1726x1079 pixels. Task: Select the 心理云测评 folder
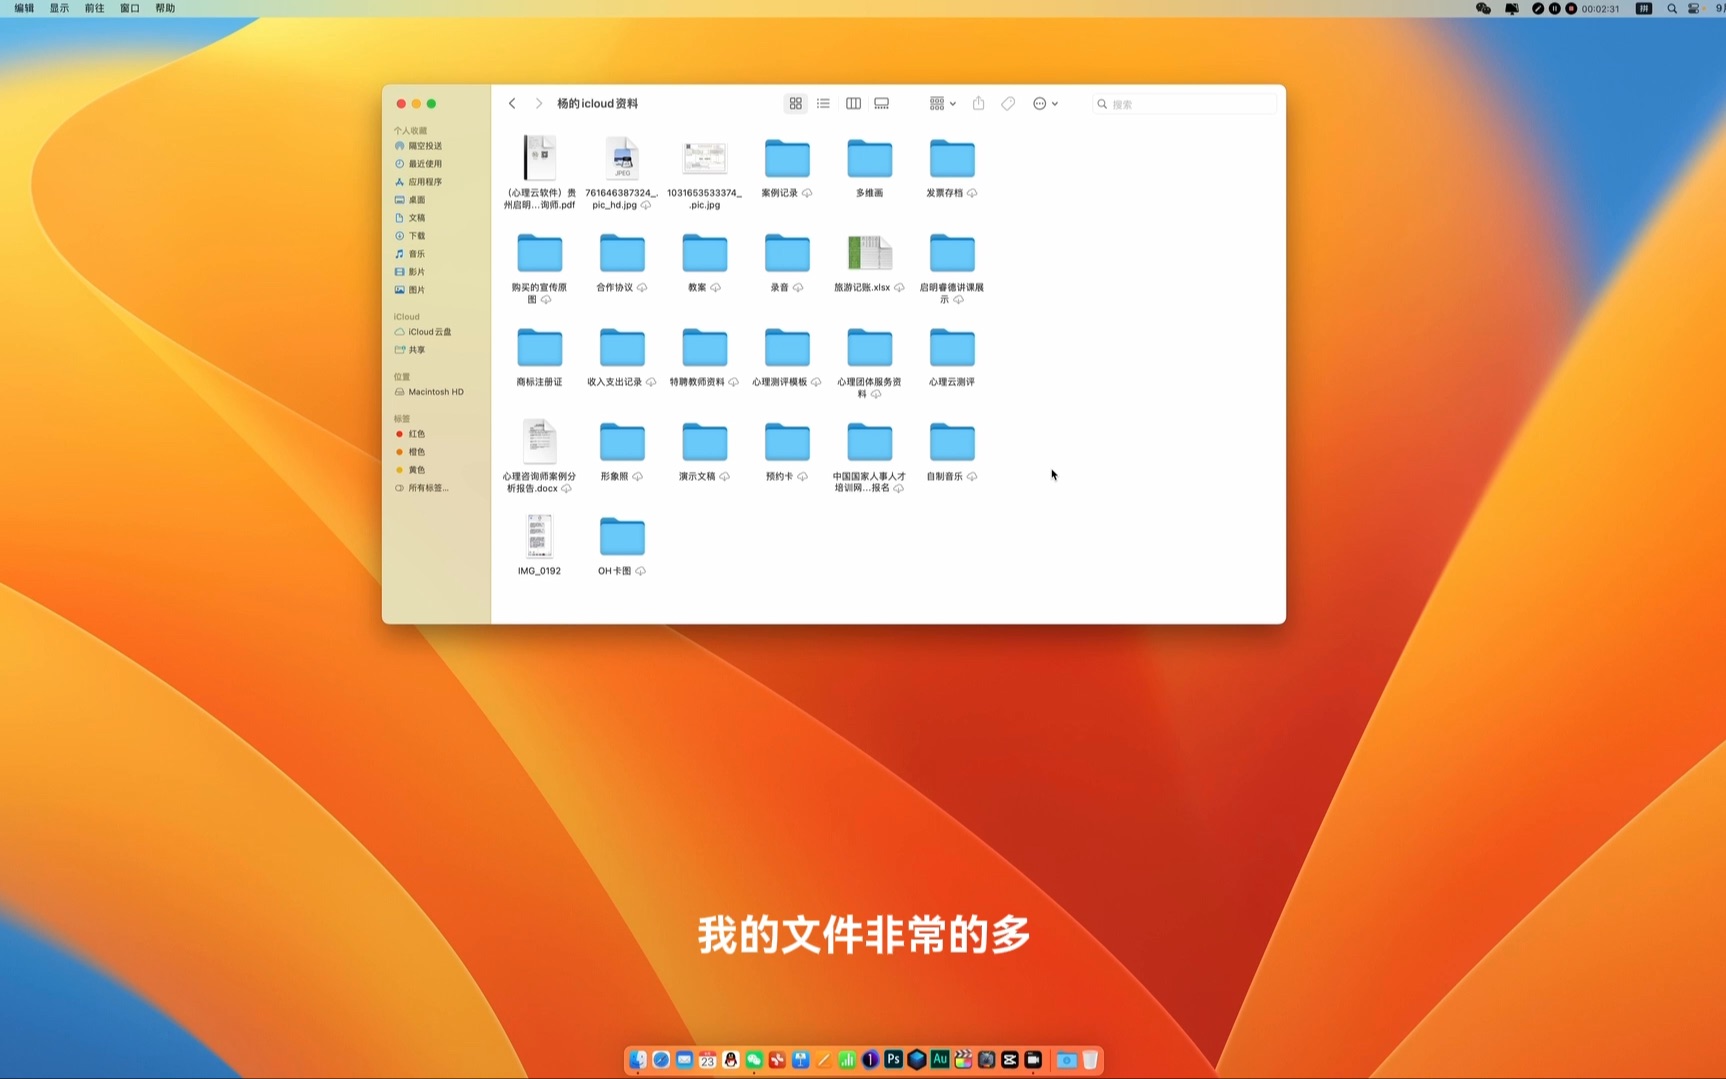pos(952,348)
